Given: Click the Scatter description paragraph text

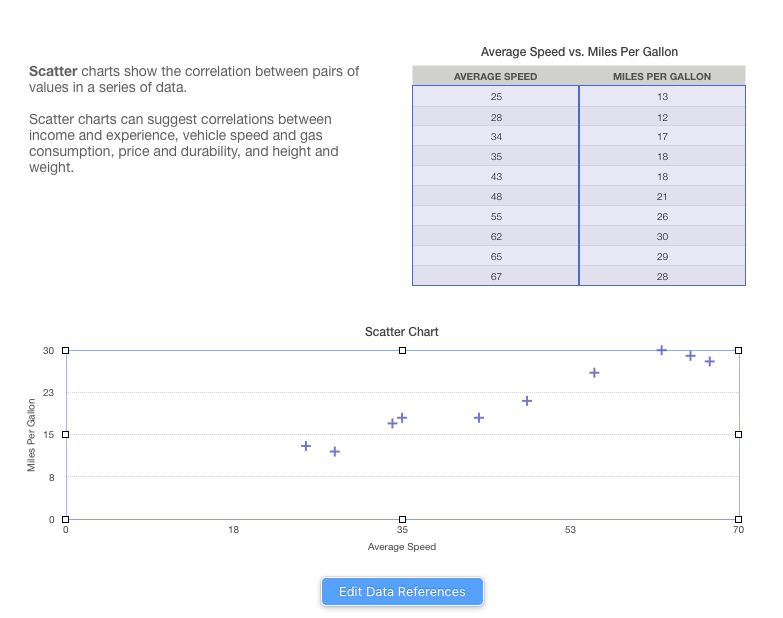Looking at the screenshot, I should point(194,80).
